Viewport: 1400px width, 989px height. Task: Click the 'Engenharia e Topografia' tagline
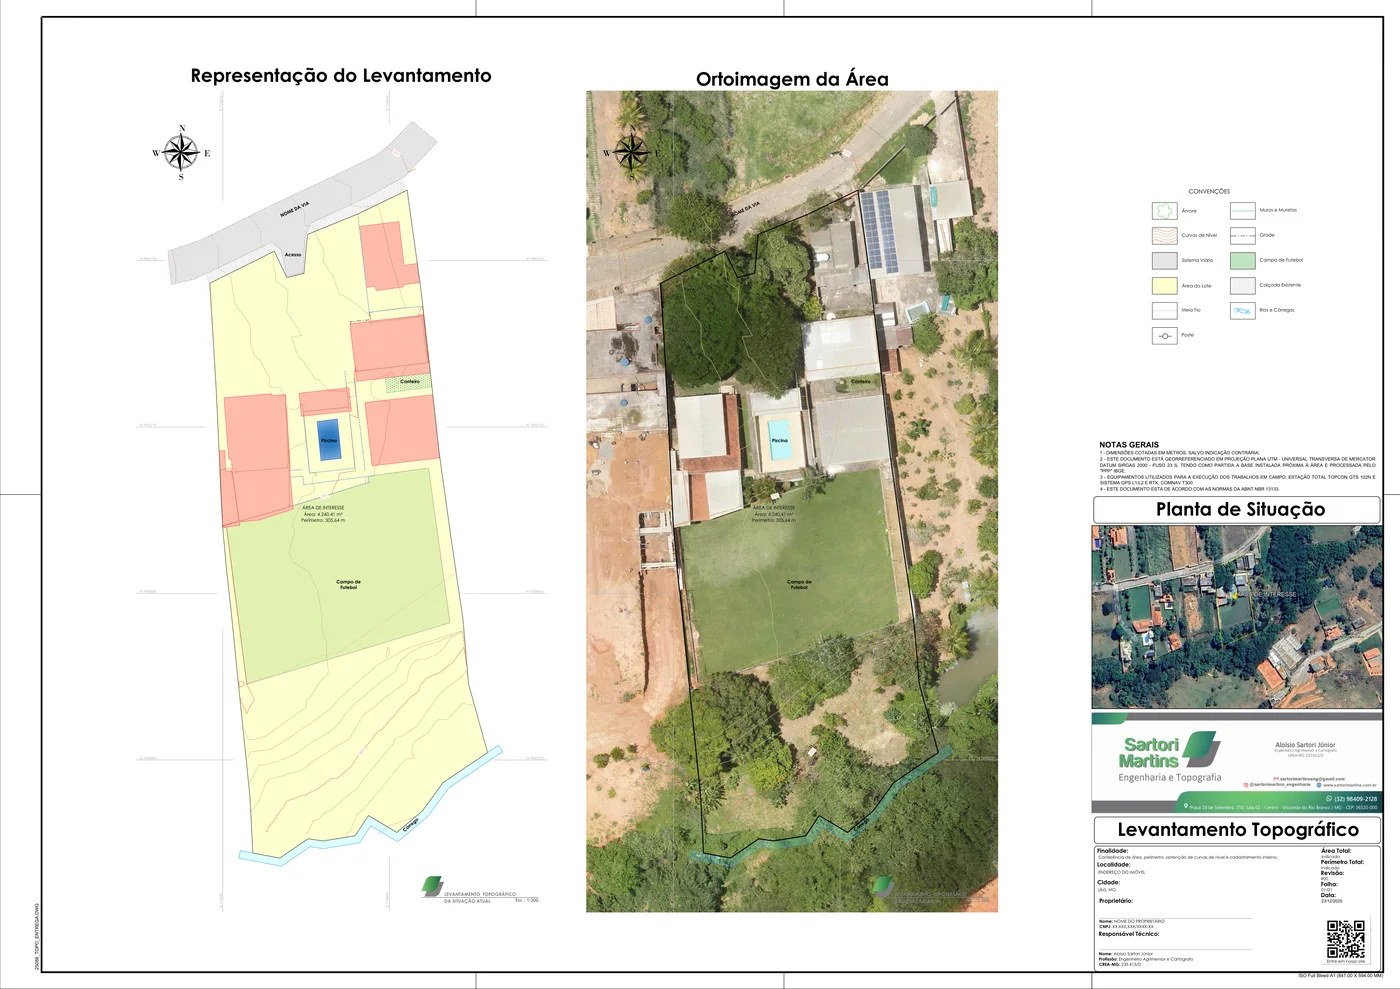[1170, 777]
